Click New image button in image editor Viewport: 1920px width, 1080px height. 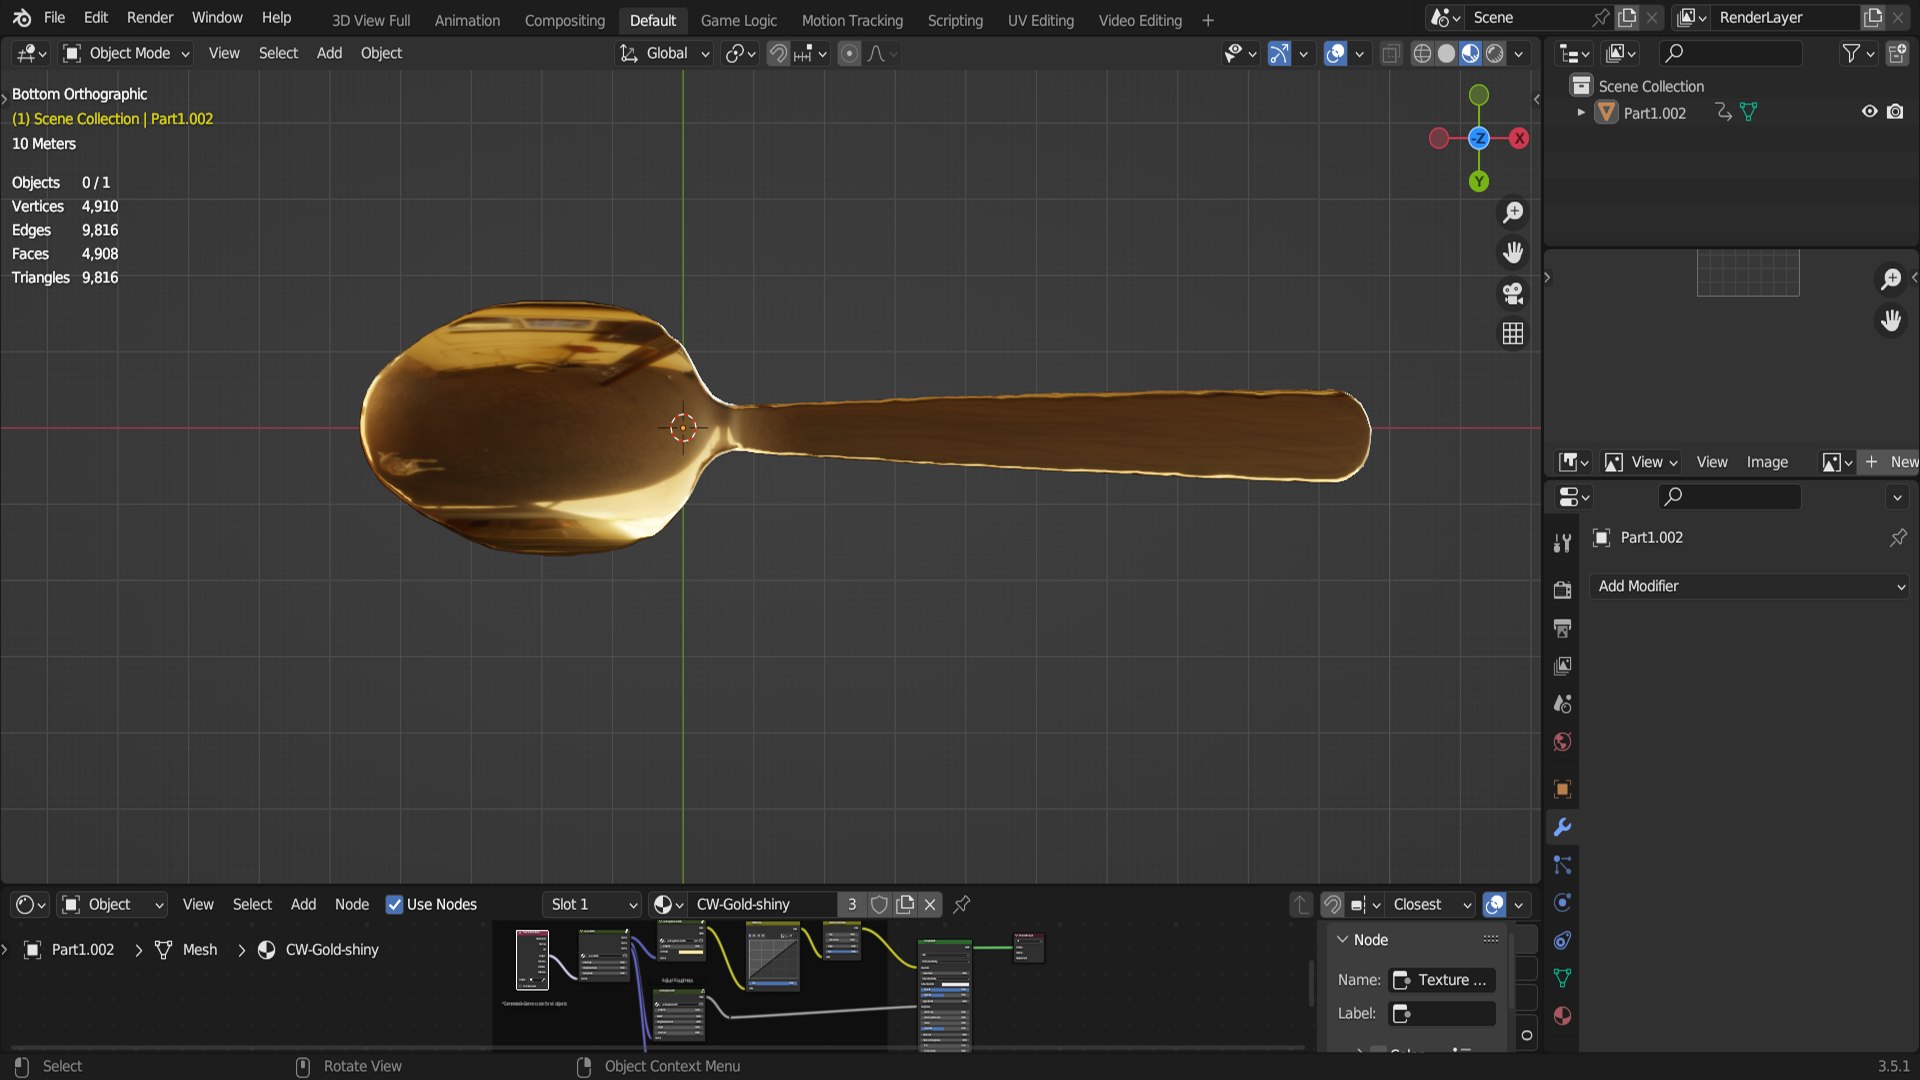point(1891,462)
